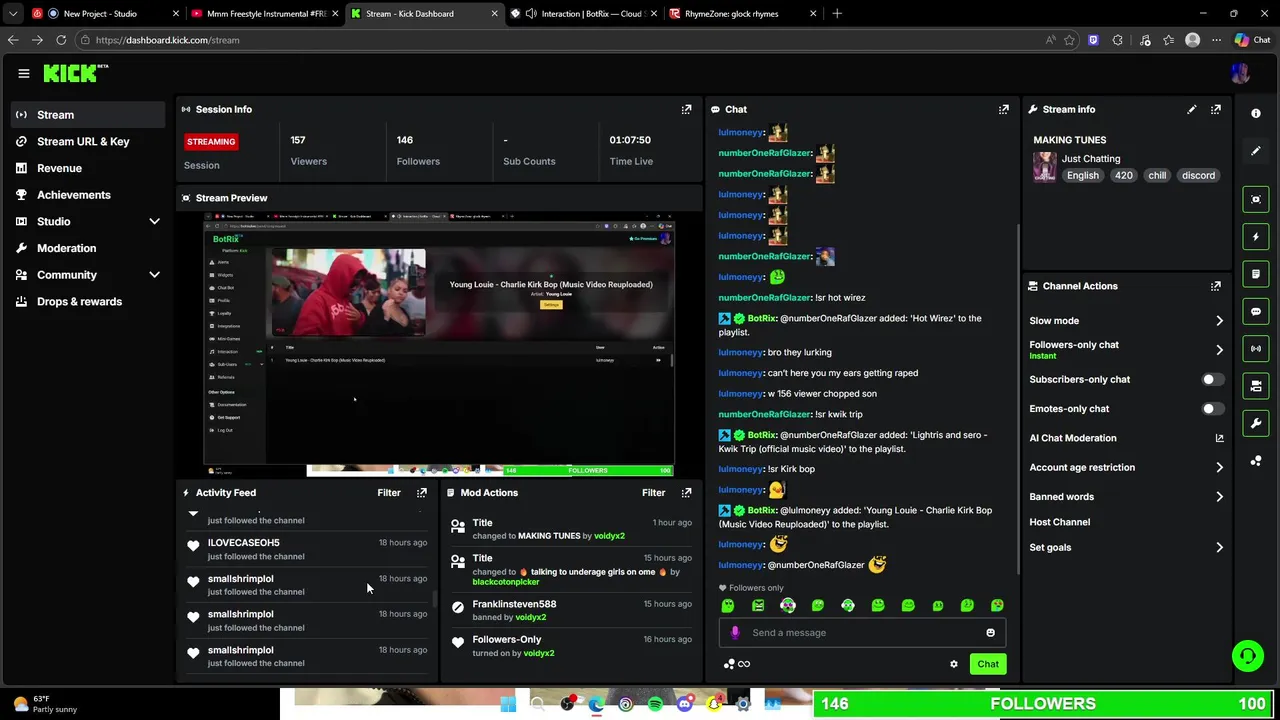Click Host Channel action
Screen dimensions: 1280x720
tap(1059, 522)
